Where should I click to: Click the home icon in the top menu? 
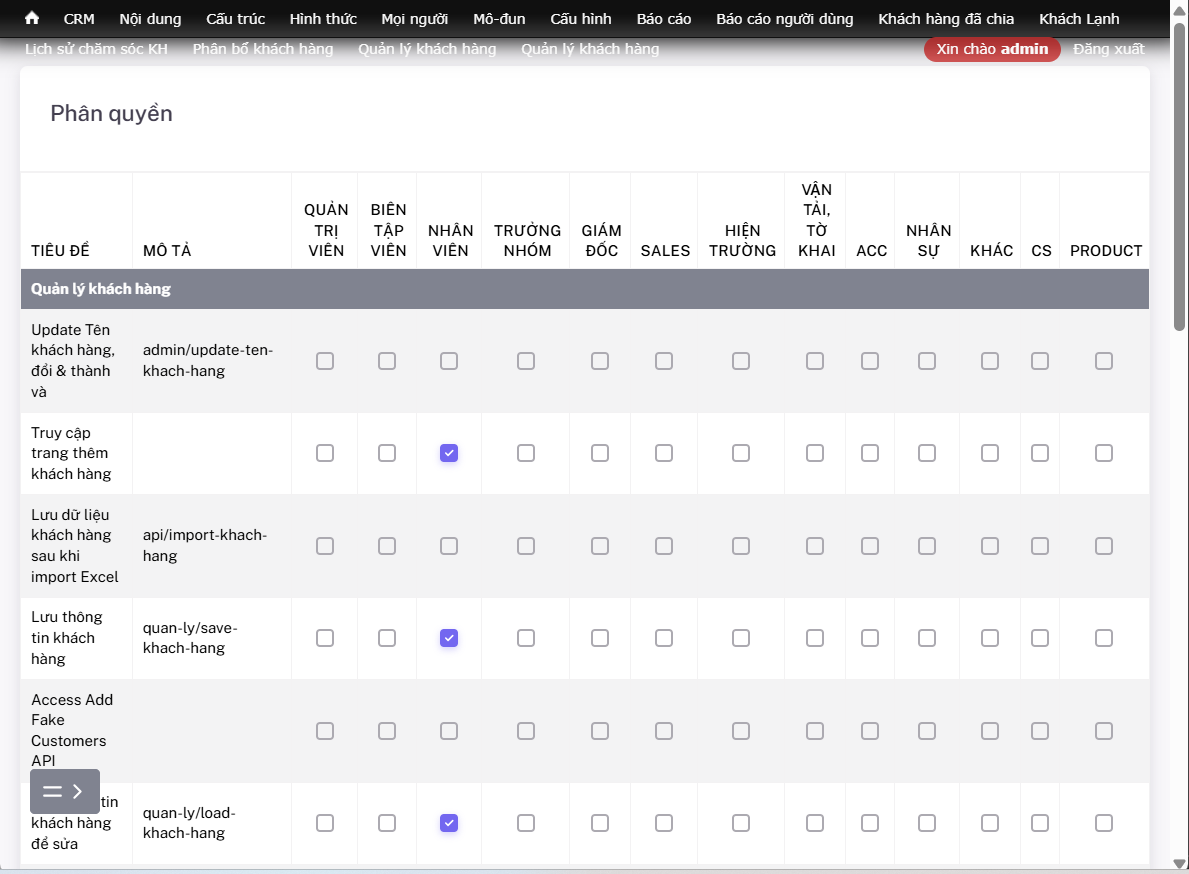(32, 18)
